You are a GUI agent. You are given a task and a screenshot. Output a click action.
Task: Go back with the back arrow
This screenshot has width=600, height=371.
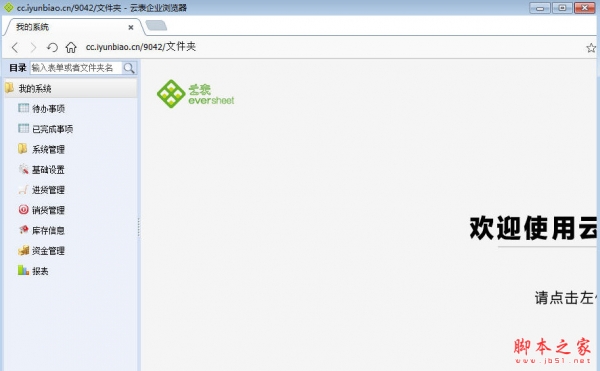pos(15,47)
